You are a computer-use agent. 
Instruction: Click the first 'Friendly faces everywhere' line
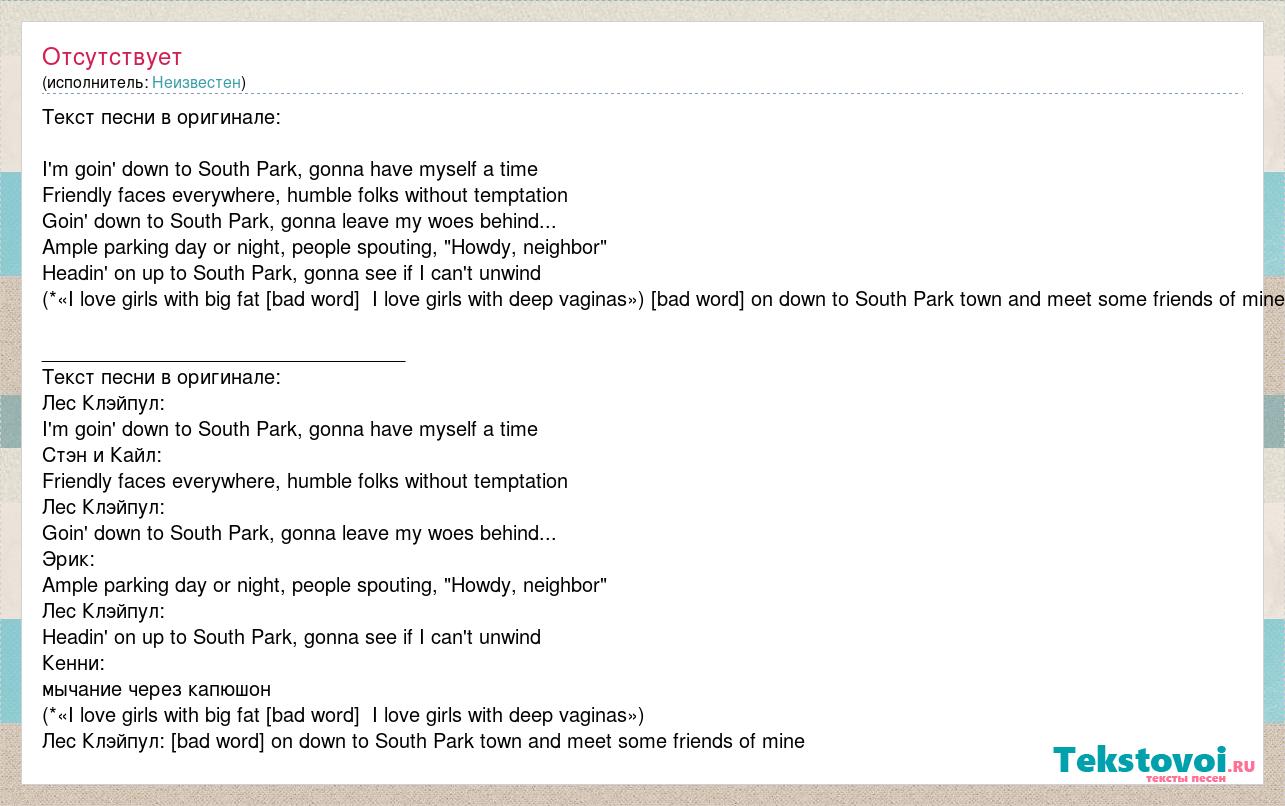coord(305,195)
